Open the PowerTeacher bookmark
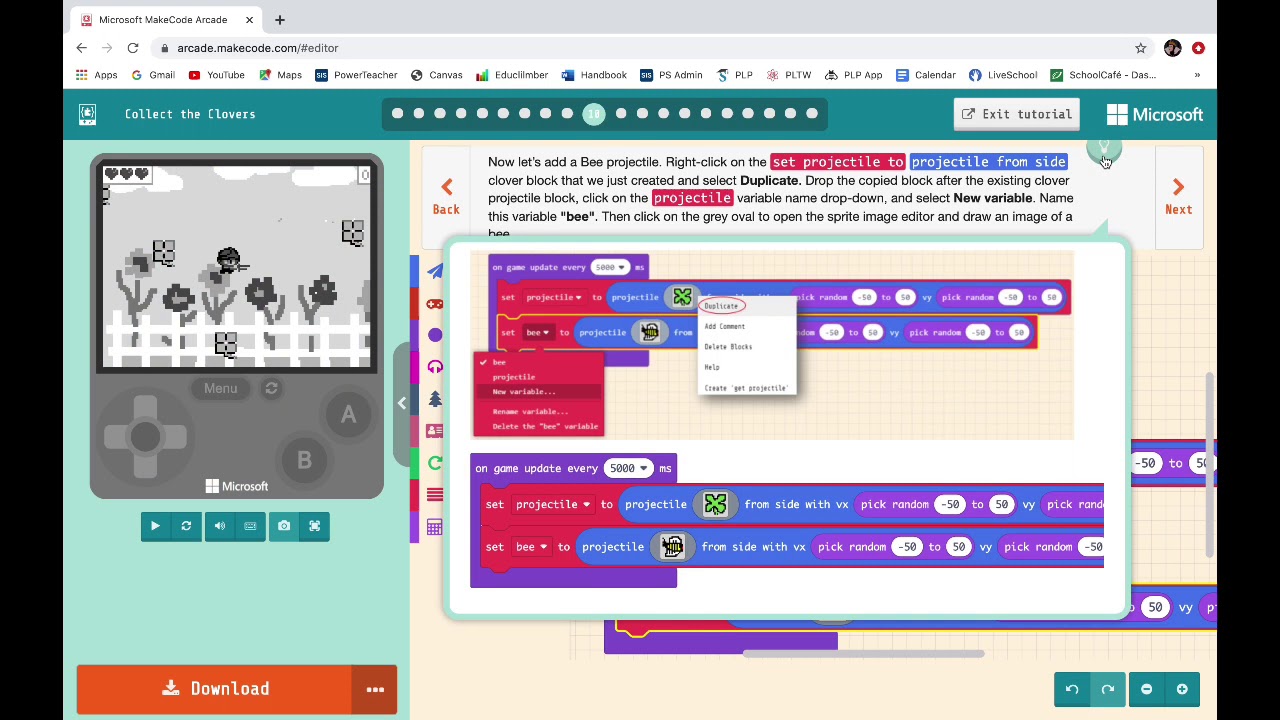This screenshot has width=1280, height=720. point(356,75)
